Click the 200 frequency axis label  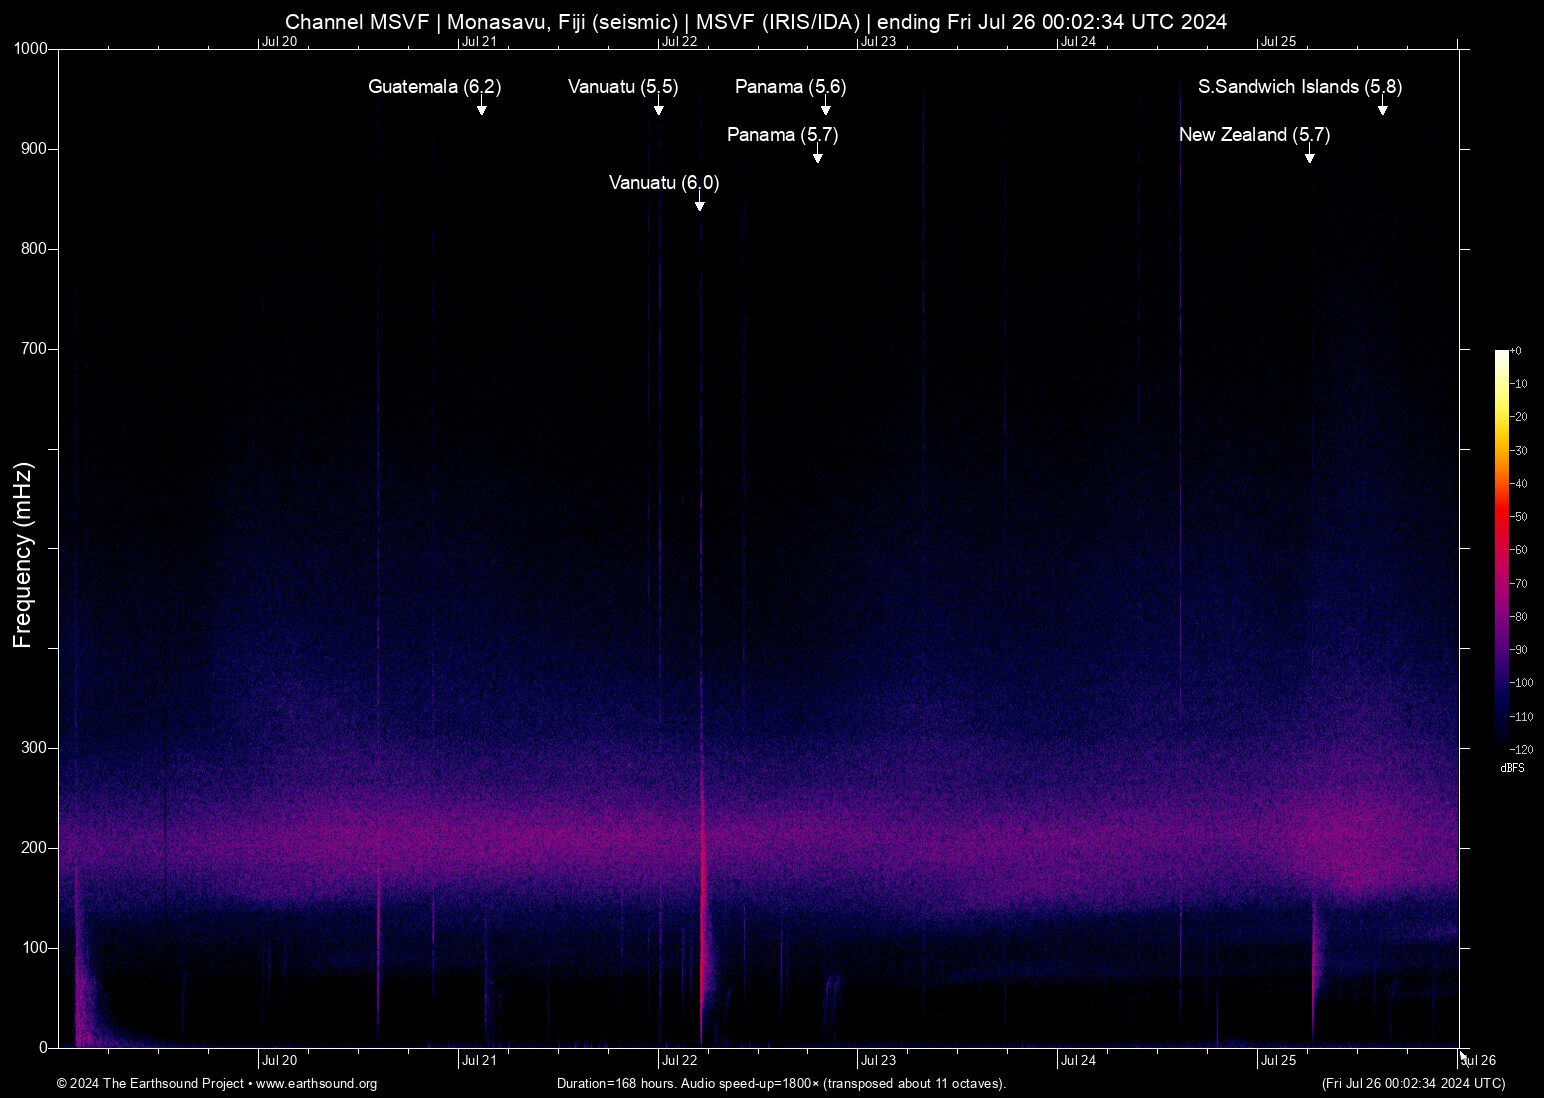35,848
